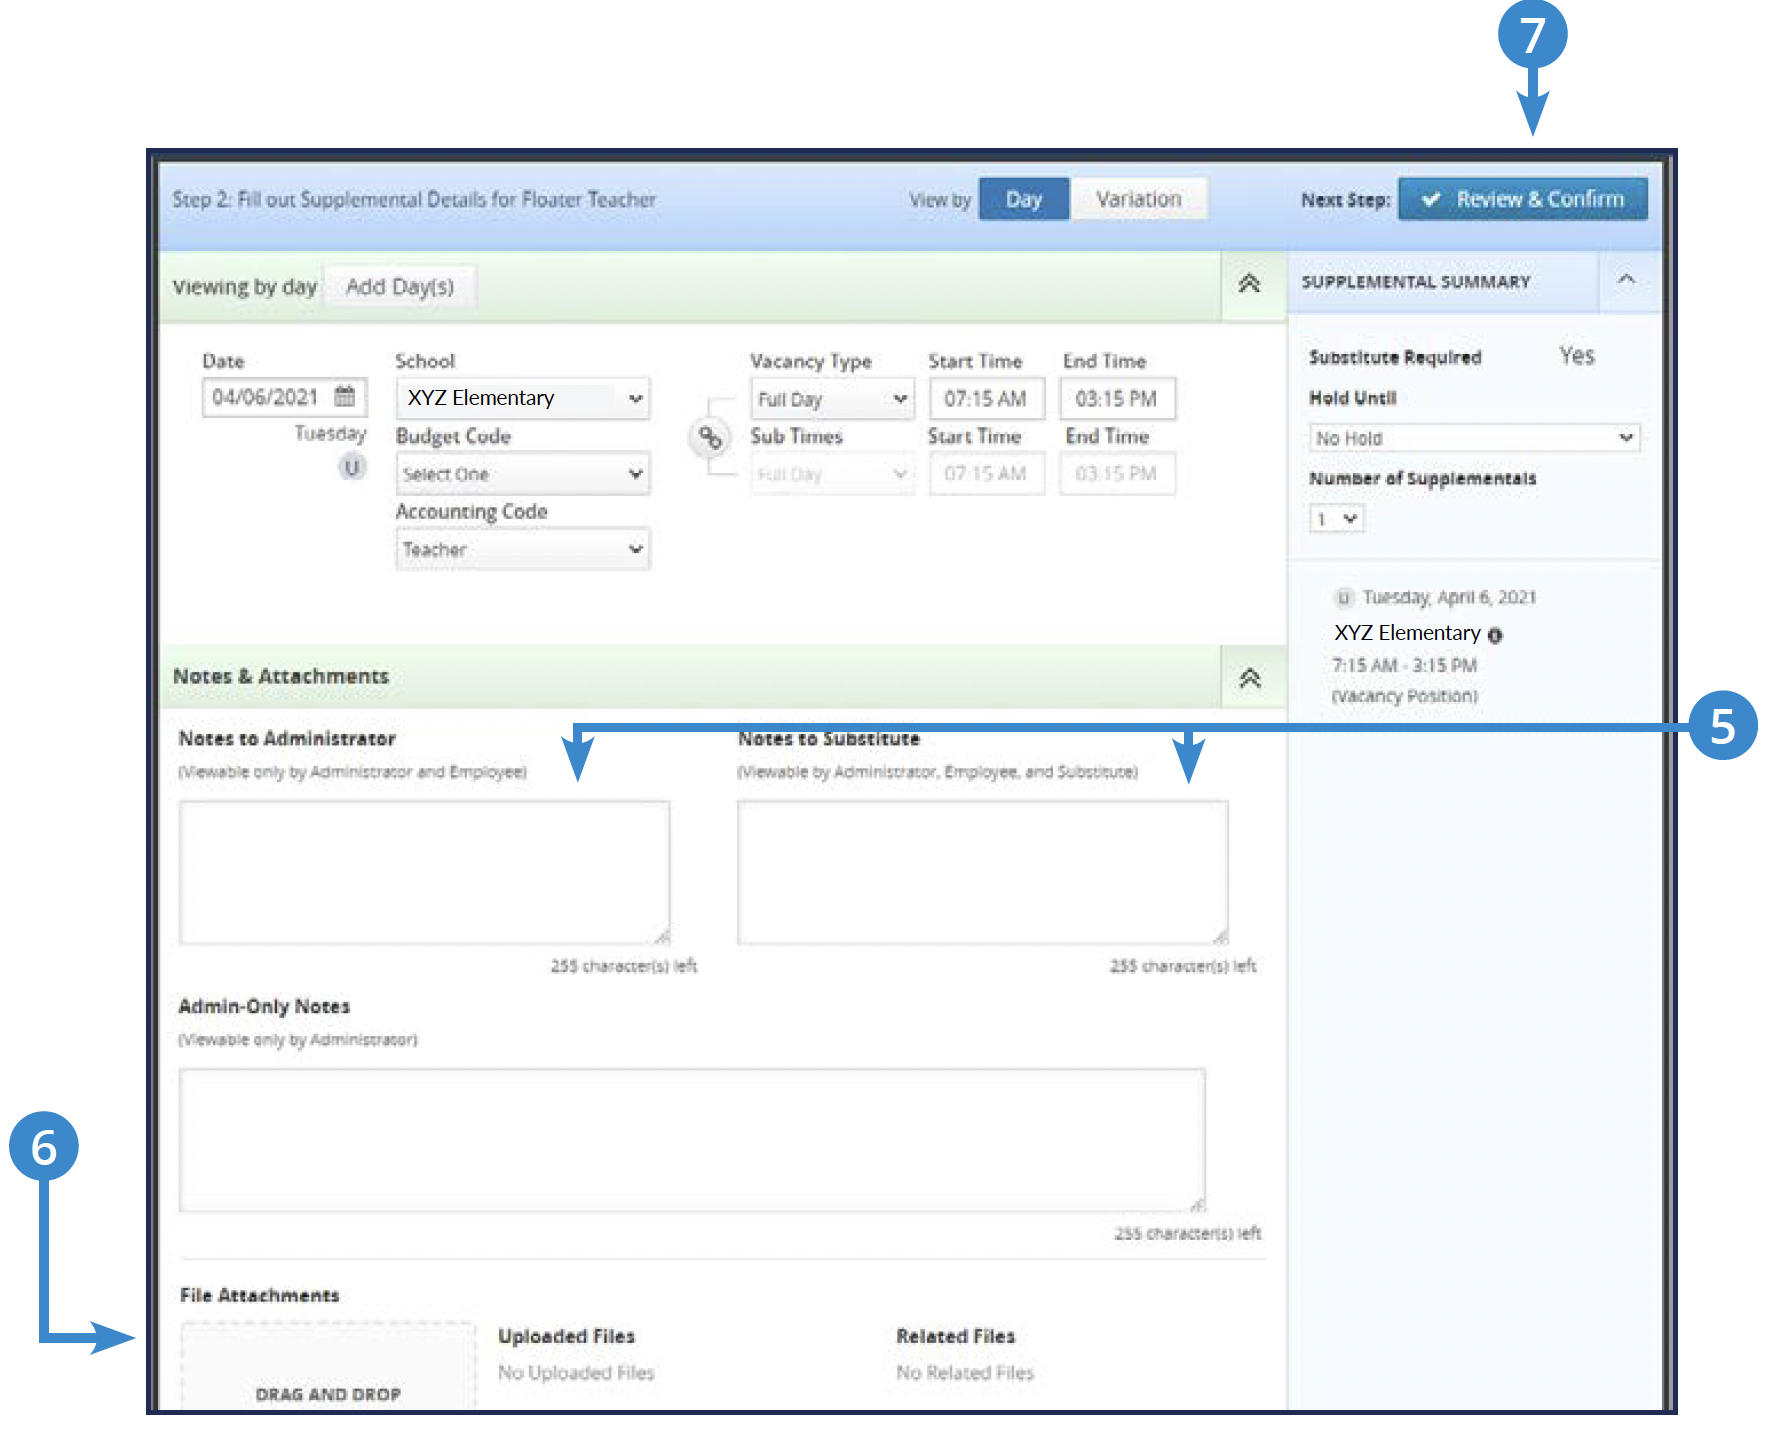Collapse the Supplemental Summary panel
Screen dimensions: 1792x1444
(x=1627, y=280)
